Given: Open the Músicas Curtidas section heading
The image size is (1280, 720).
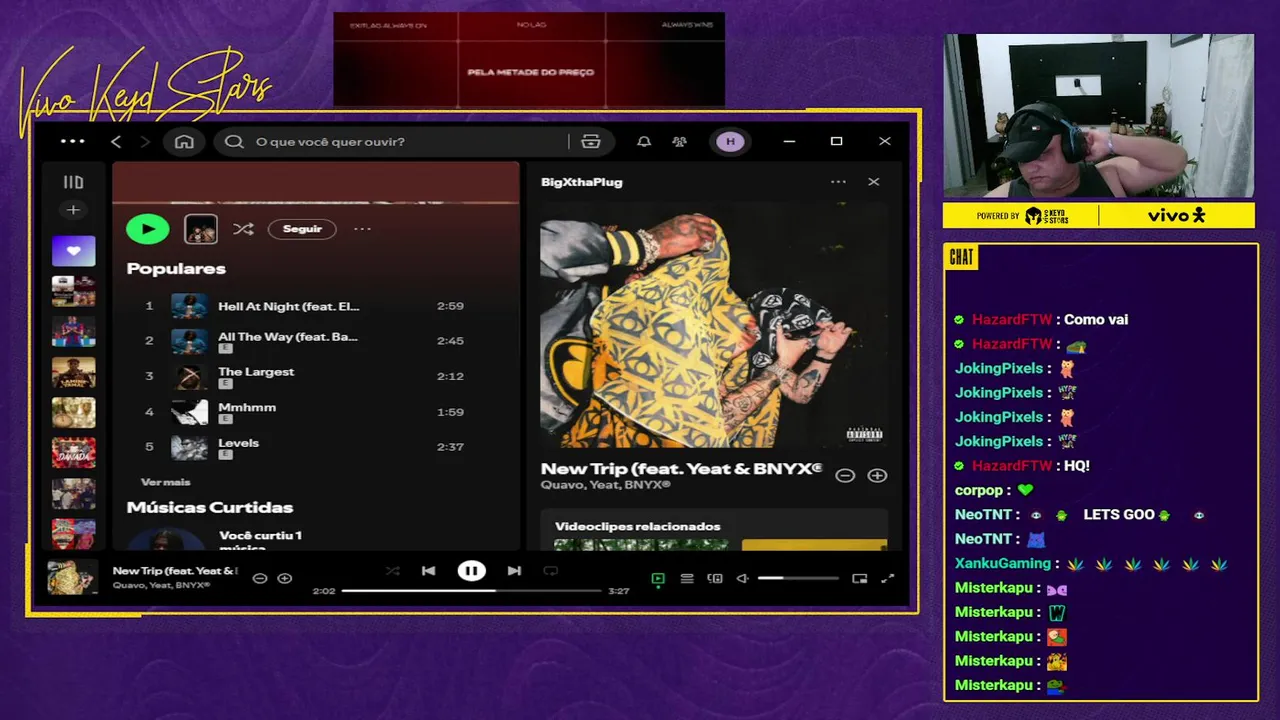Looking at the screenshot, I should [x=210, y=508].
